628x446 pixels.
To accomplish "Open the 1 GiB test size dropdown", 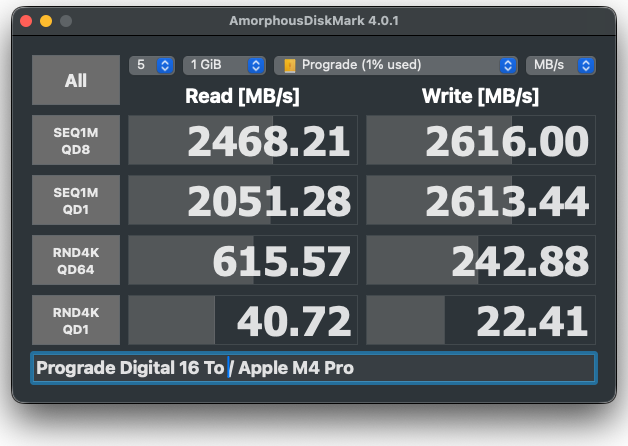I will point(224,65).
